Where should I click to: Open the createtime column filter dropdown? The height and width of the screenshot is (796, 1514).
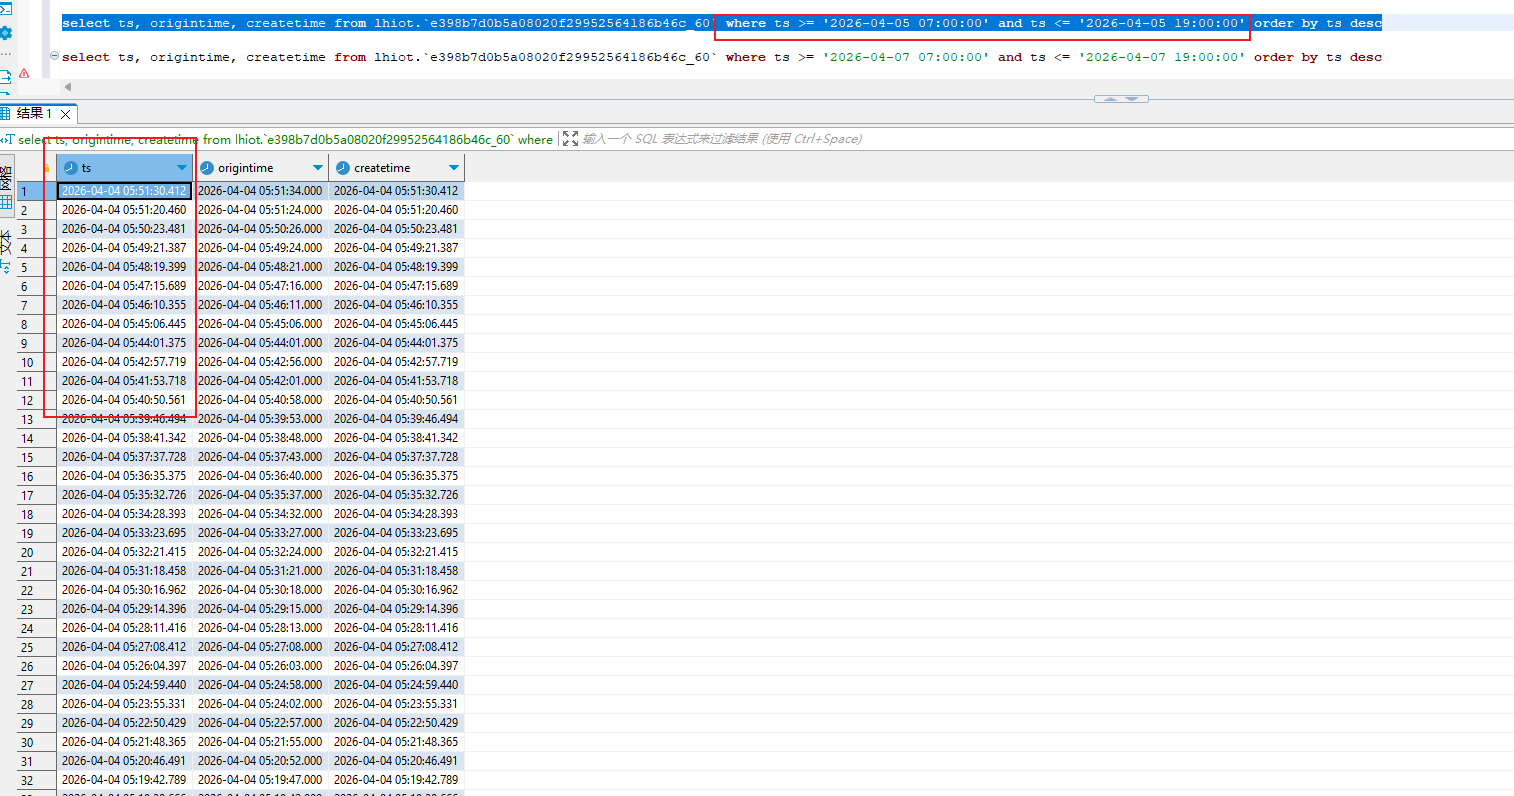point(454,168)
